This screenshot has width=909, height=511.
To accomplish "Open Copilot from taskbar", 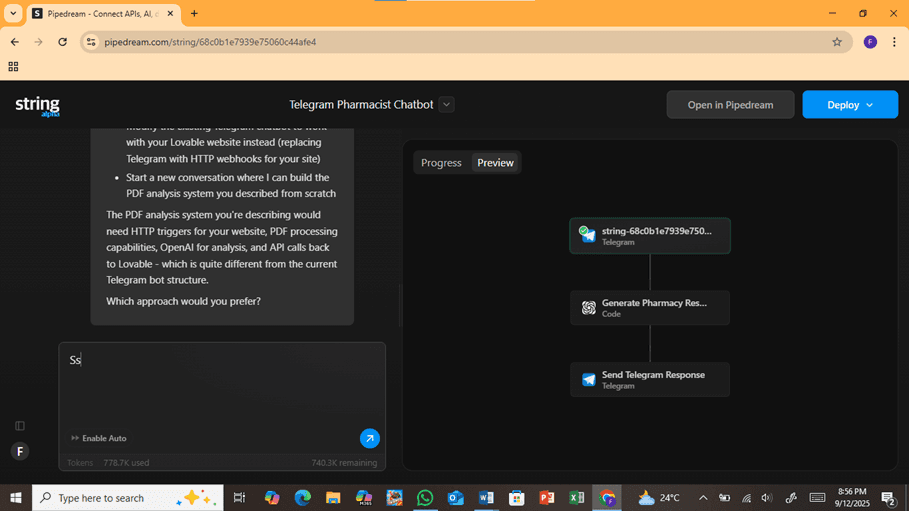I will click(x=272, y=498).
